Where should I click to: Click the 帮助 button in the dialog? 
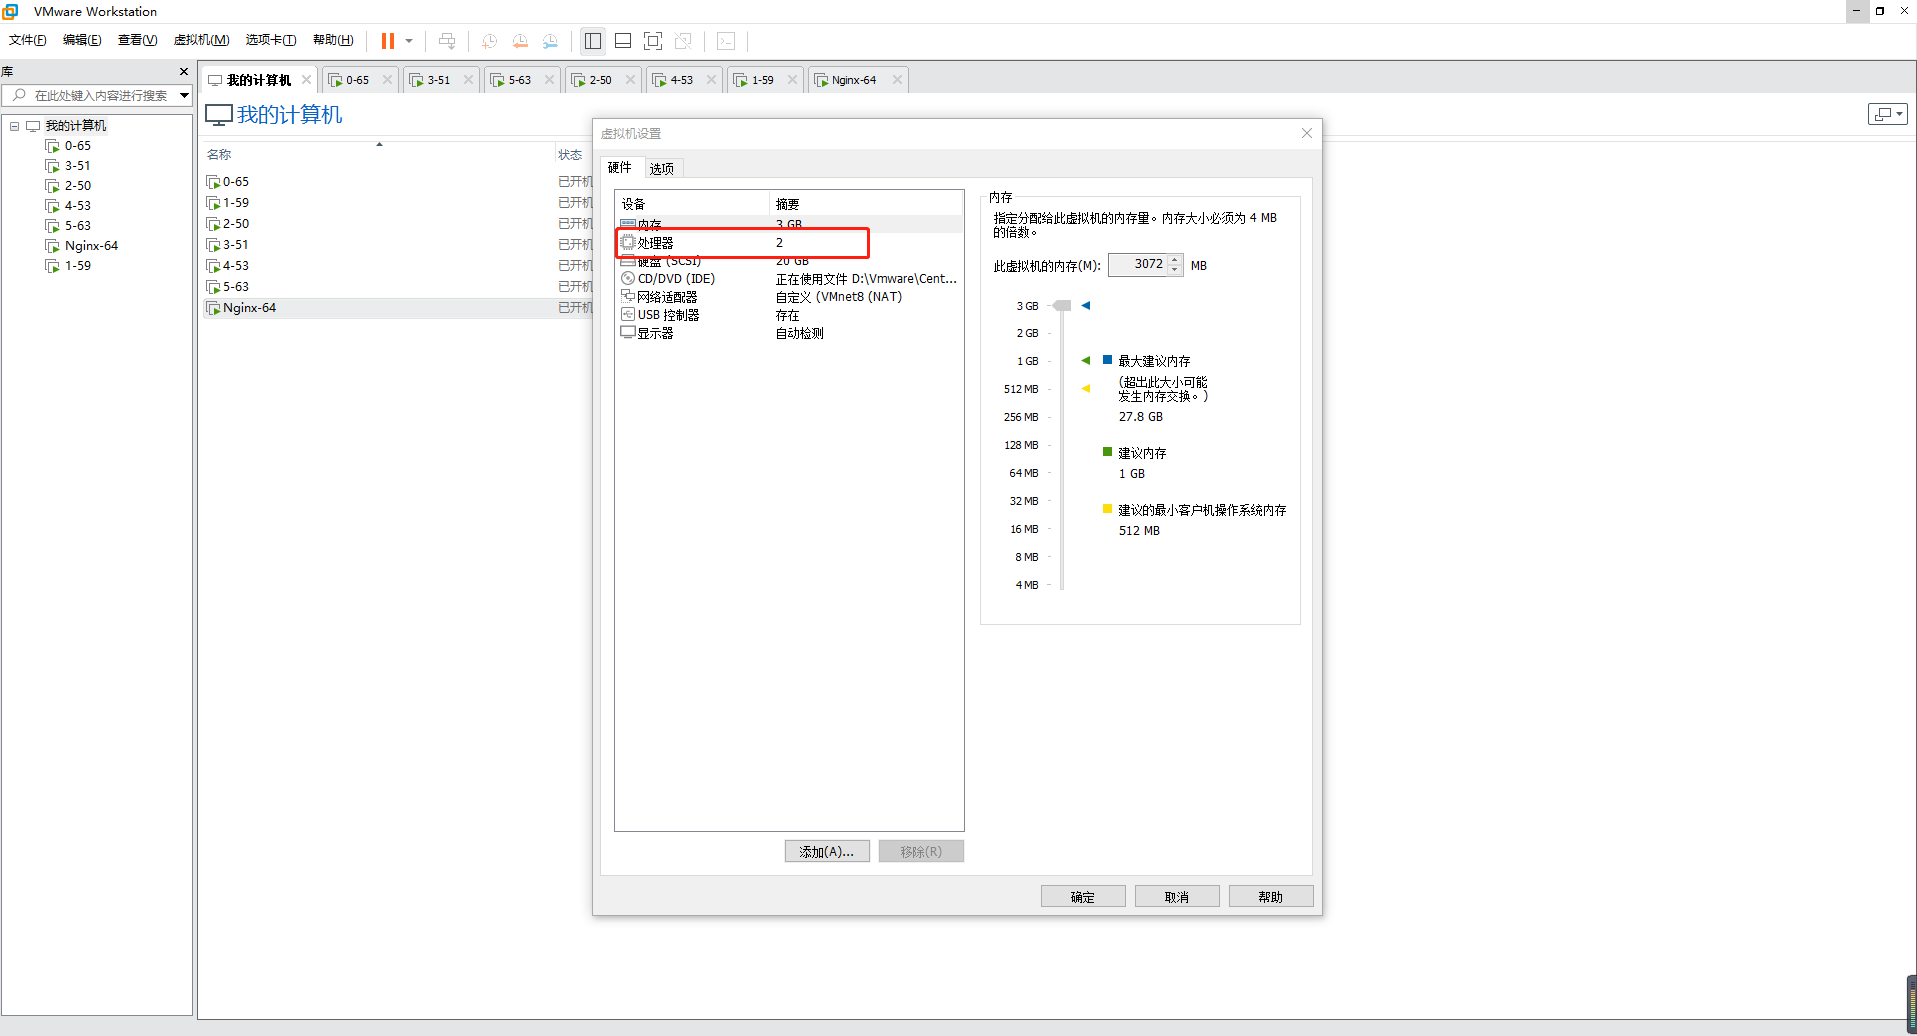point(1271,897)
